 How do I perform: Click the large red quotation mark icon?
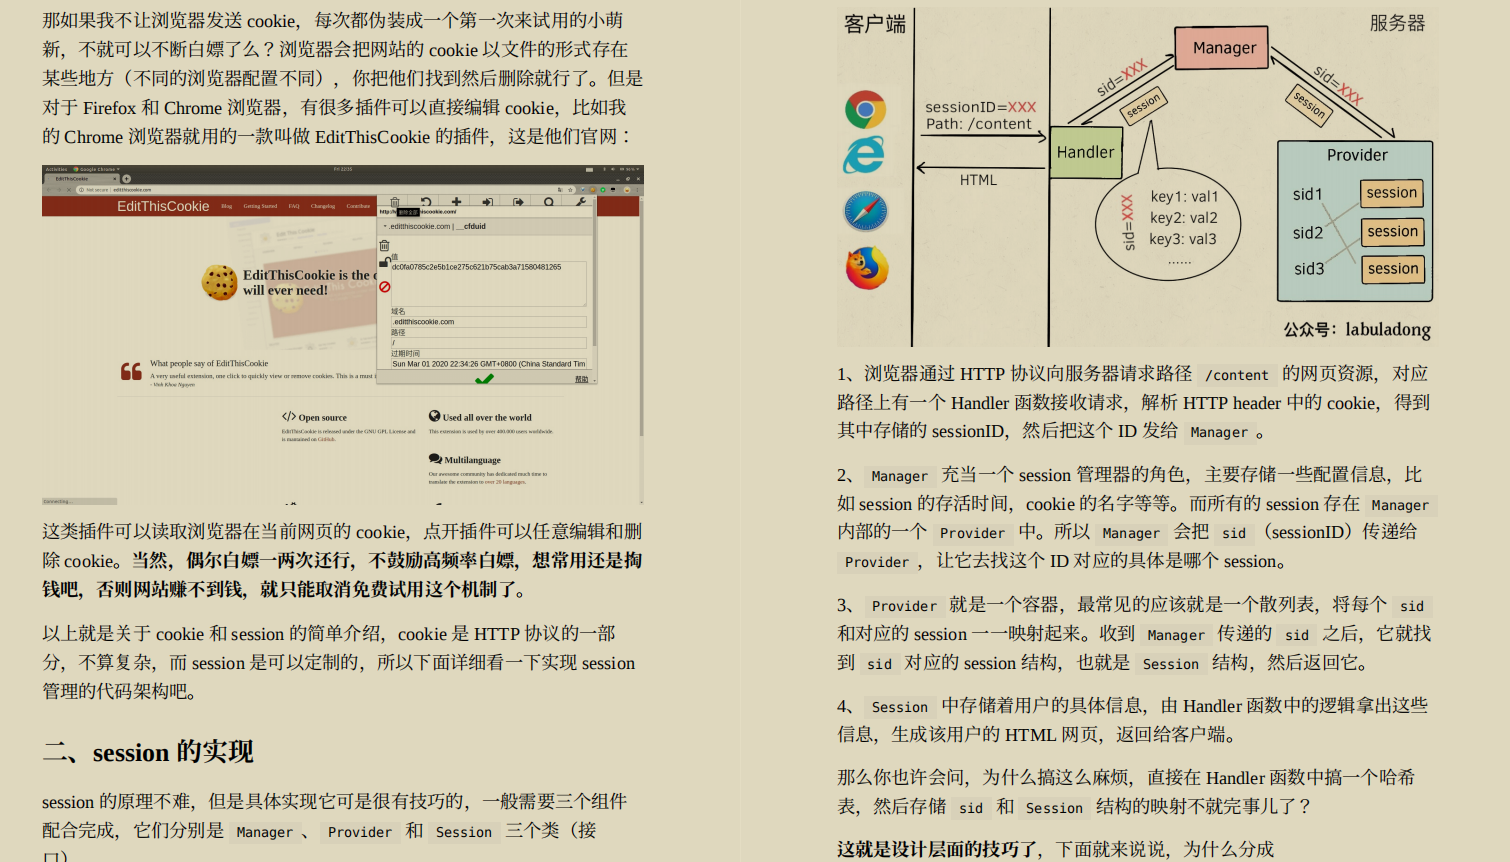click(x=131, y=371)
